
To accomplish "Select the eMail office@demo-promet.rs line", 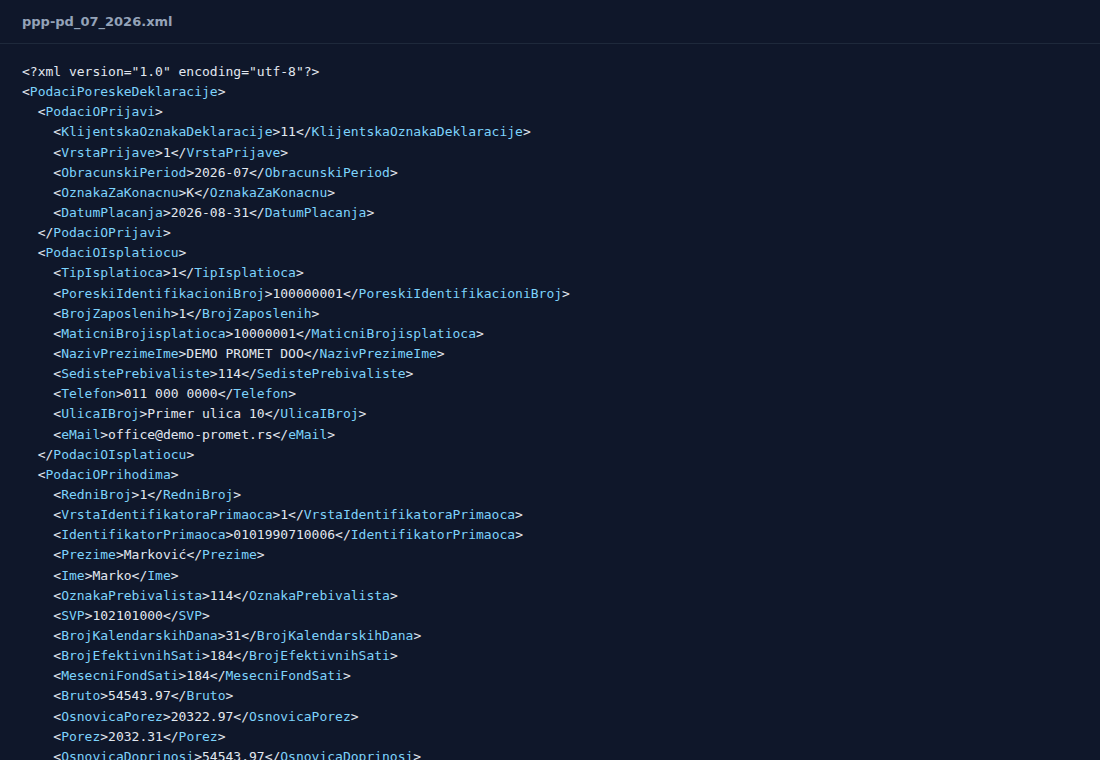I will pyautogui.click(x=194, y=435).
